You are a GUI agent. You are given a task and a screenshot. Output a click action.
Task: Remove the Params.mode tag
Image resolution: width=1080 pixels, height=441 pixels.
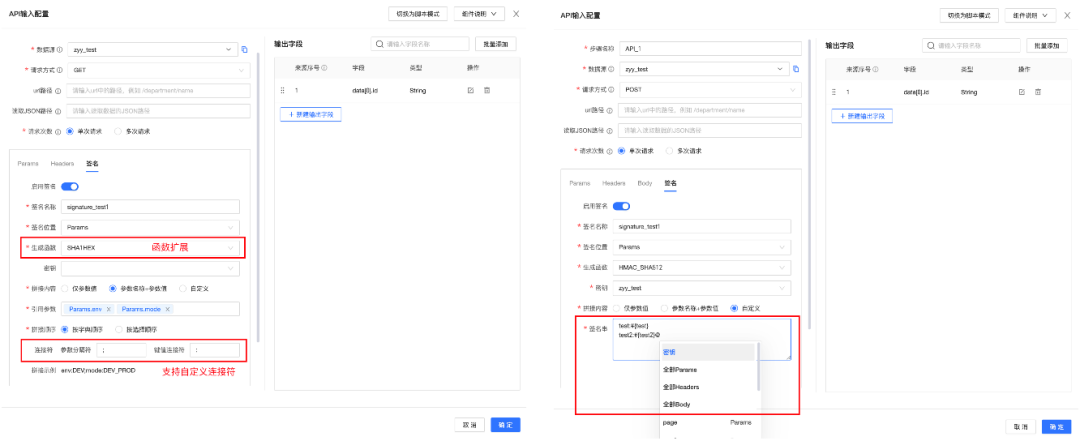[x=168, y=309]
